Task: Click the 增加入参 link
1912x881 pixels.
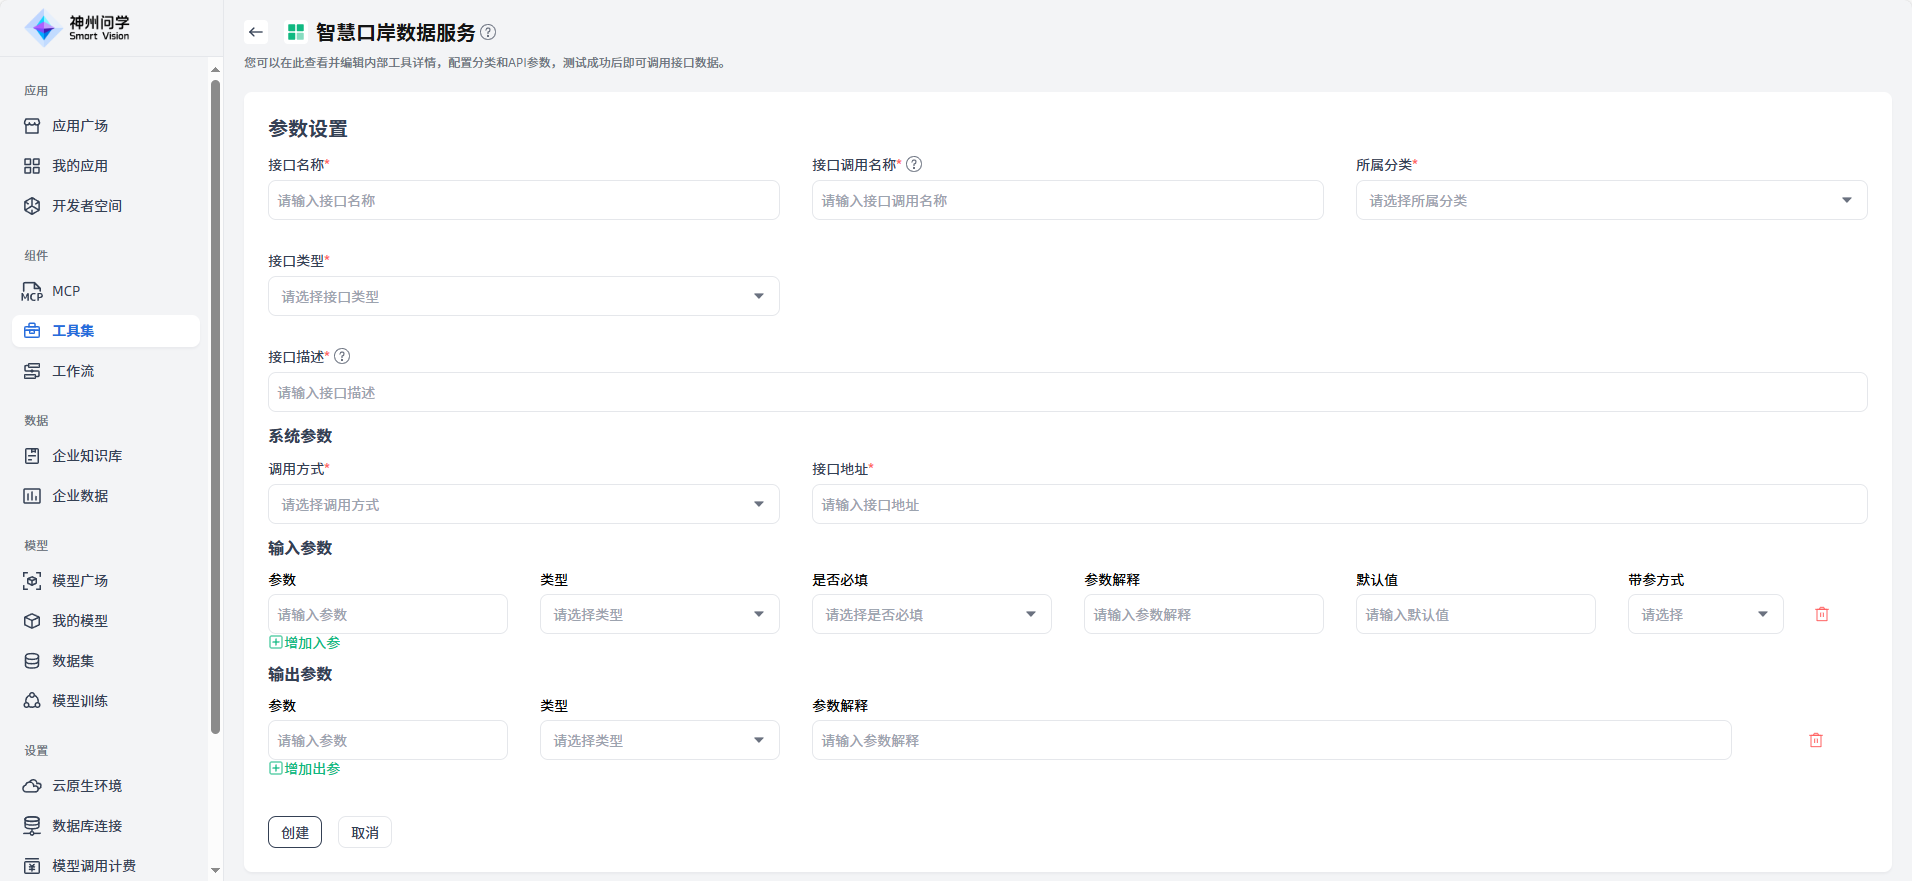Action: 305,643
